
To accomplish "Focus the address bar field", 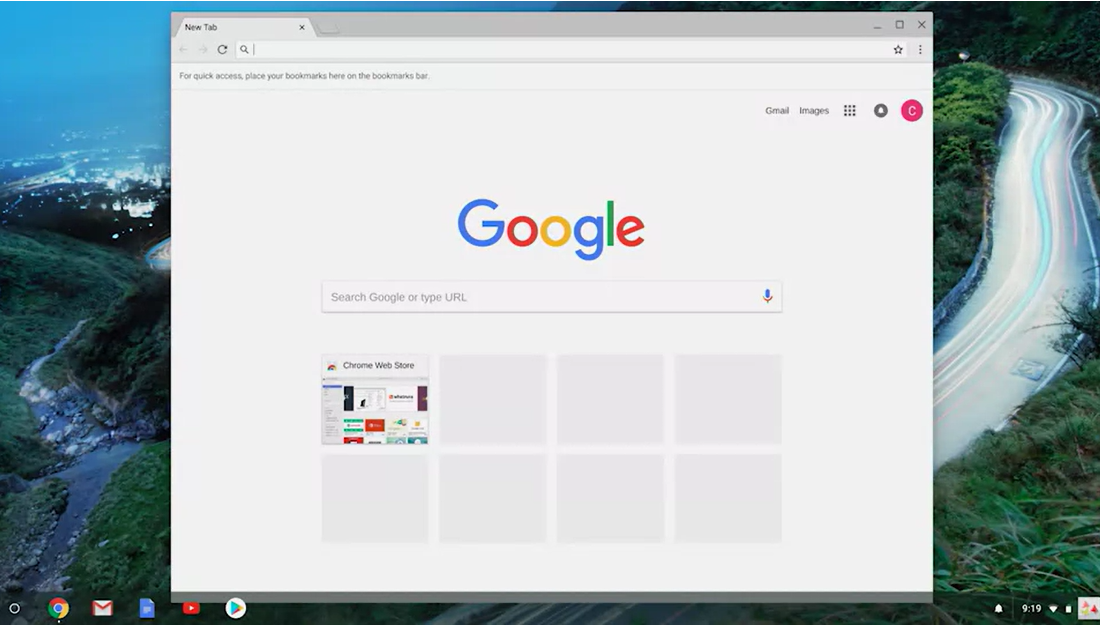I will point(572,49).
